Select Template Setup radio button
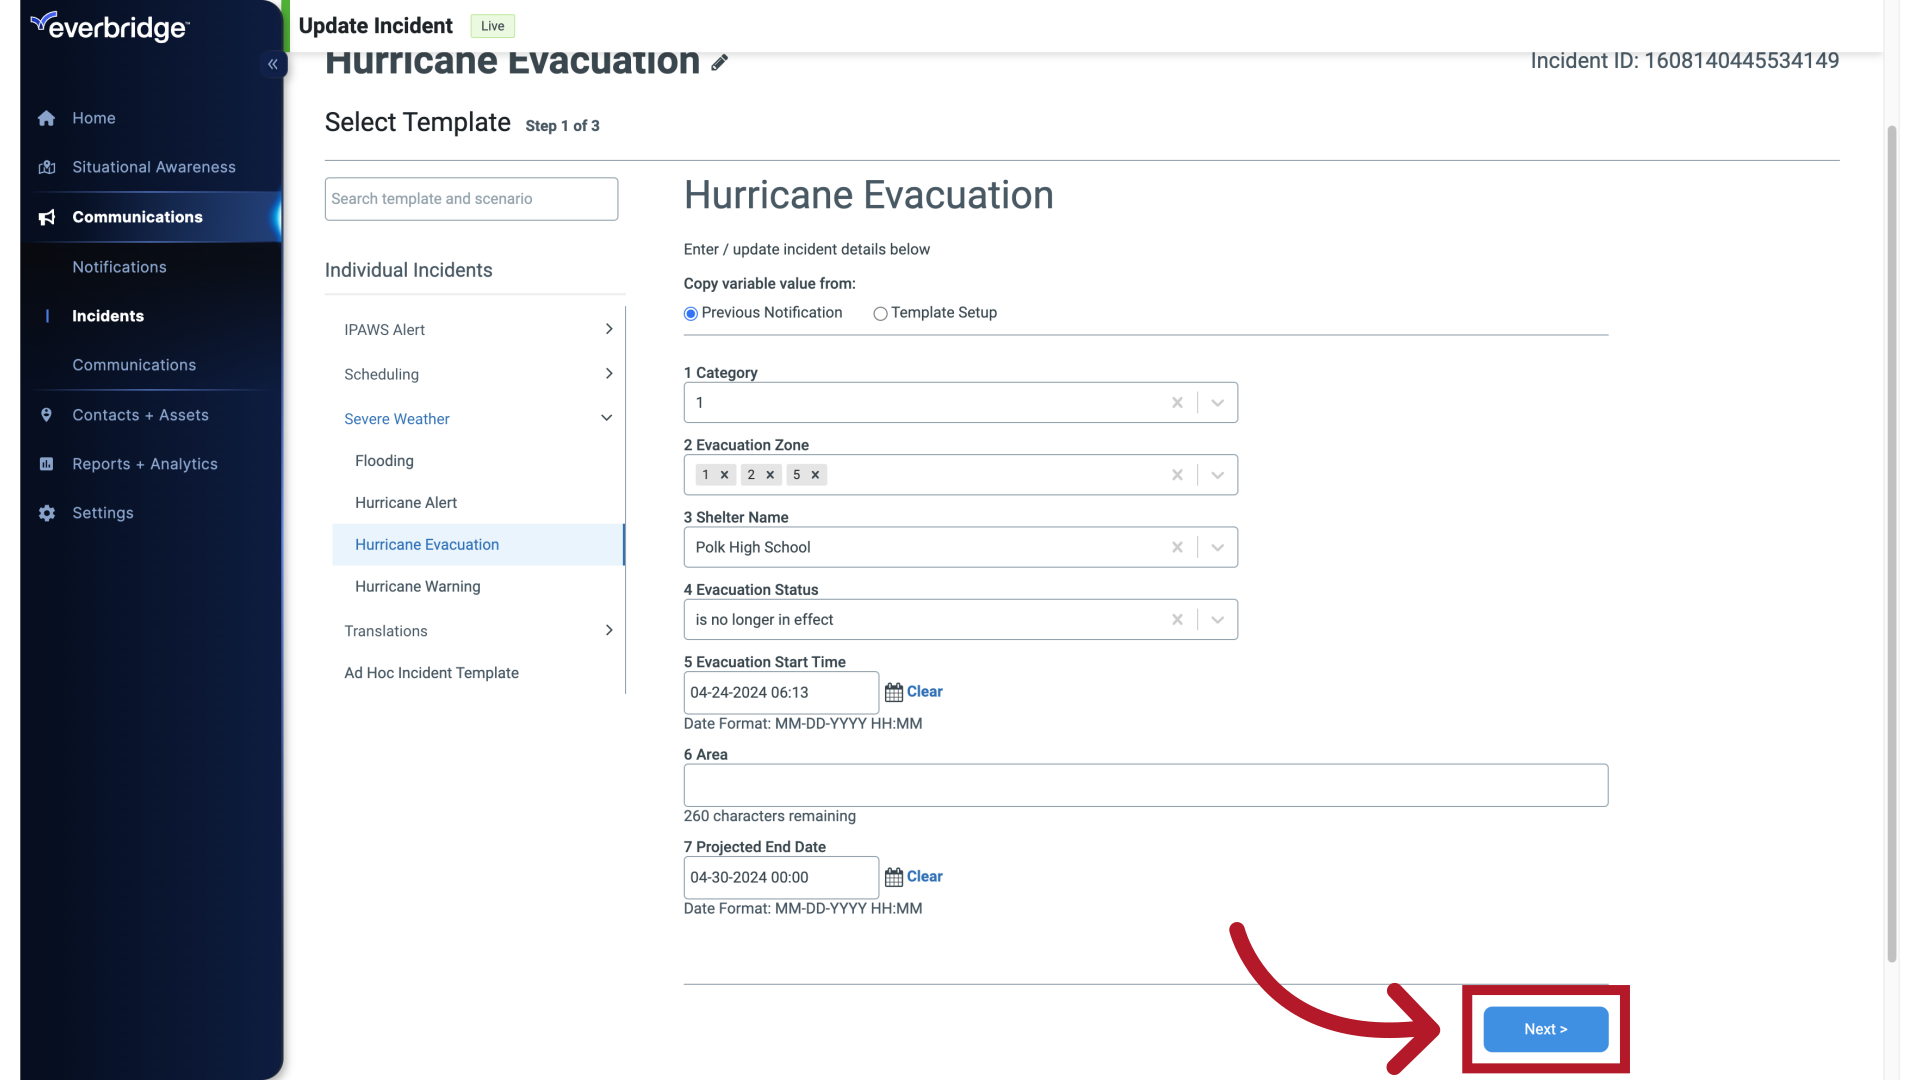 (880, 313)
